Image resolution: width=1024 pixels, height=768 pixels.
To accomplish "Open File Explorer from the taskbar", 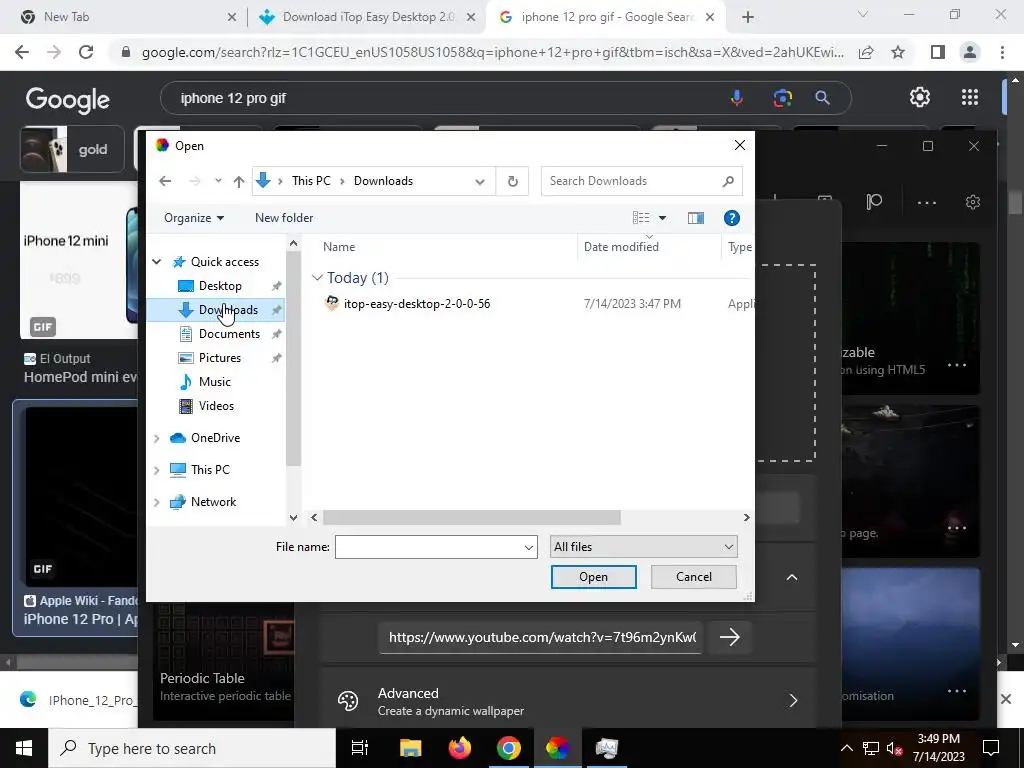I will pos(411,748).
